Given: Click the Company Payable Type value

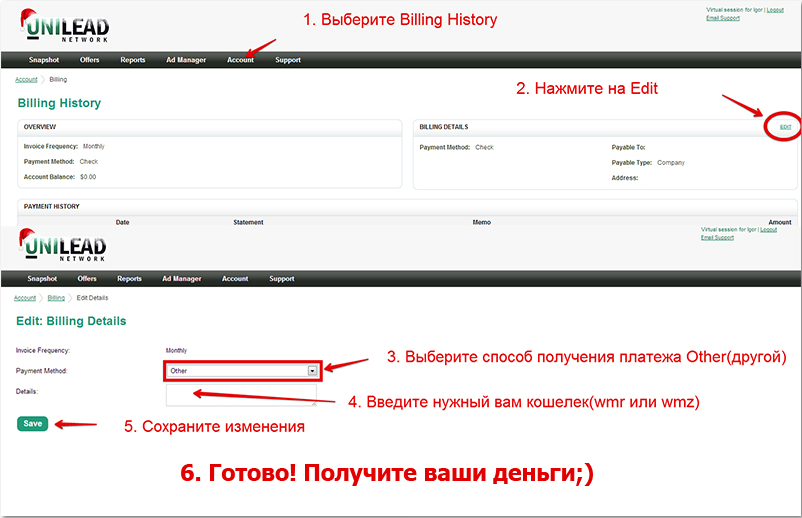Looking at the screenshot, I should (671, 163).
